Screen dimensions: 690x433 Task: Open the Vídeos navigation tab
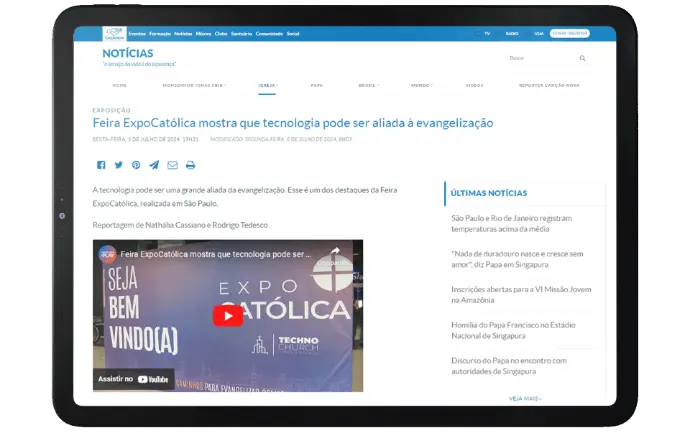tap(474, 85)
